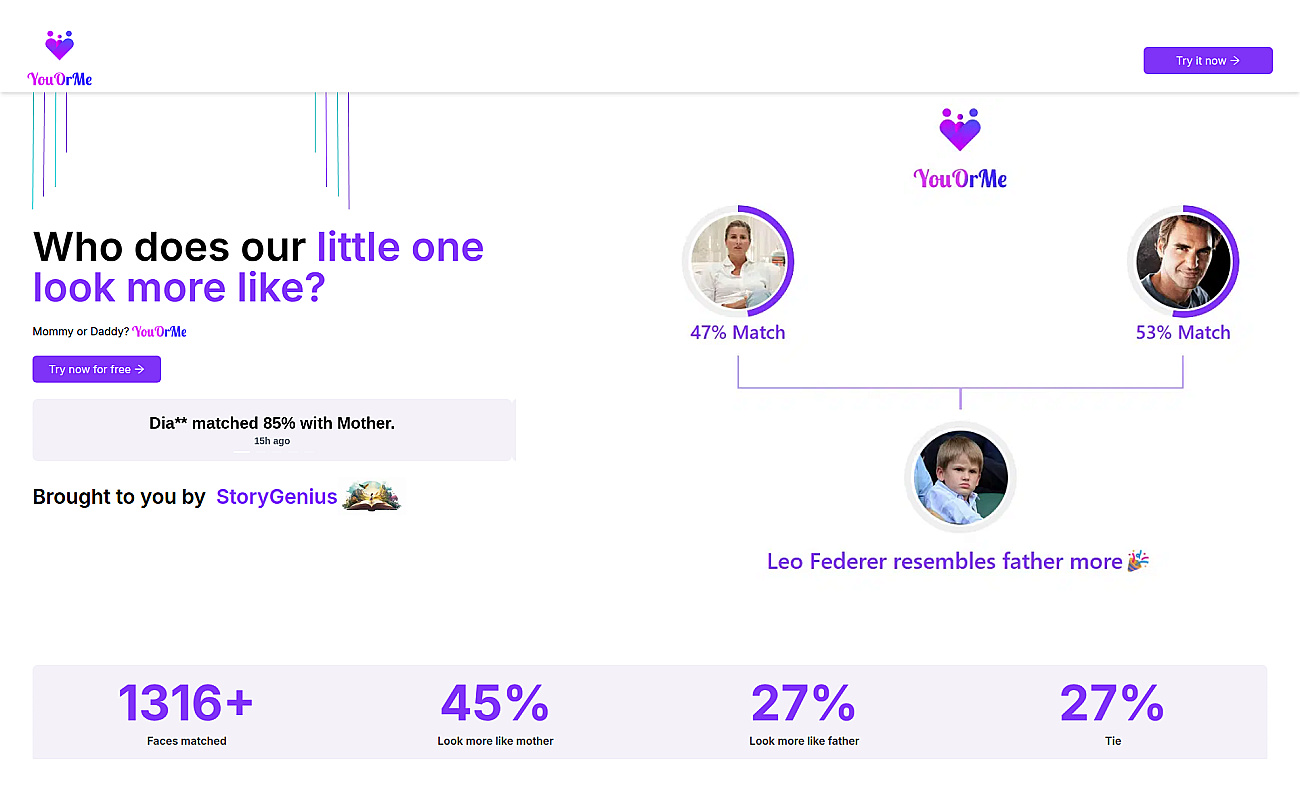Click the 27% Look more like father stat

coord(804,714)
